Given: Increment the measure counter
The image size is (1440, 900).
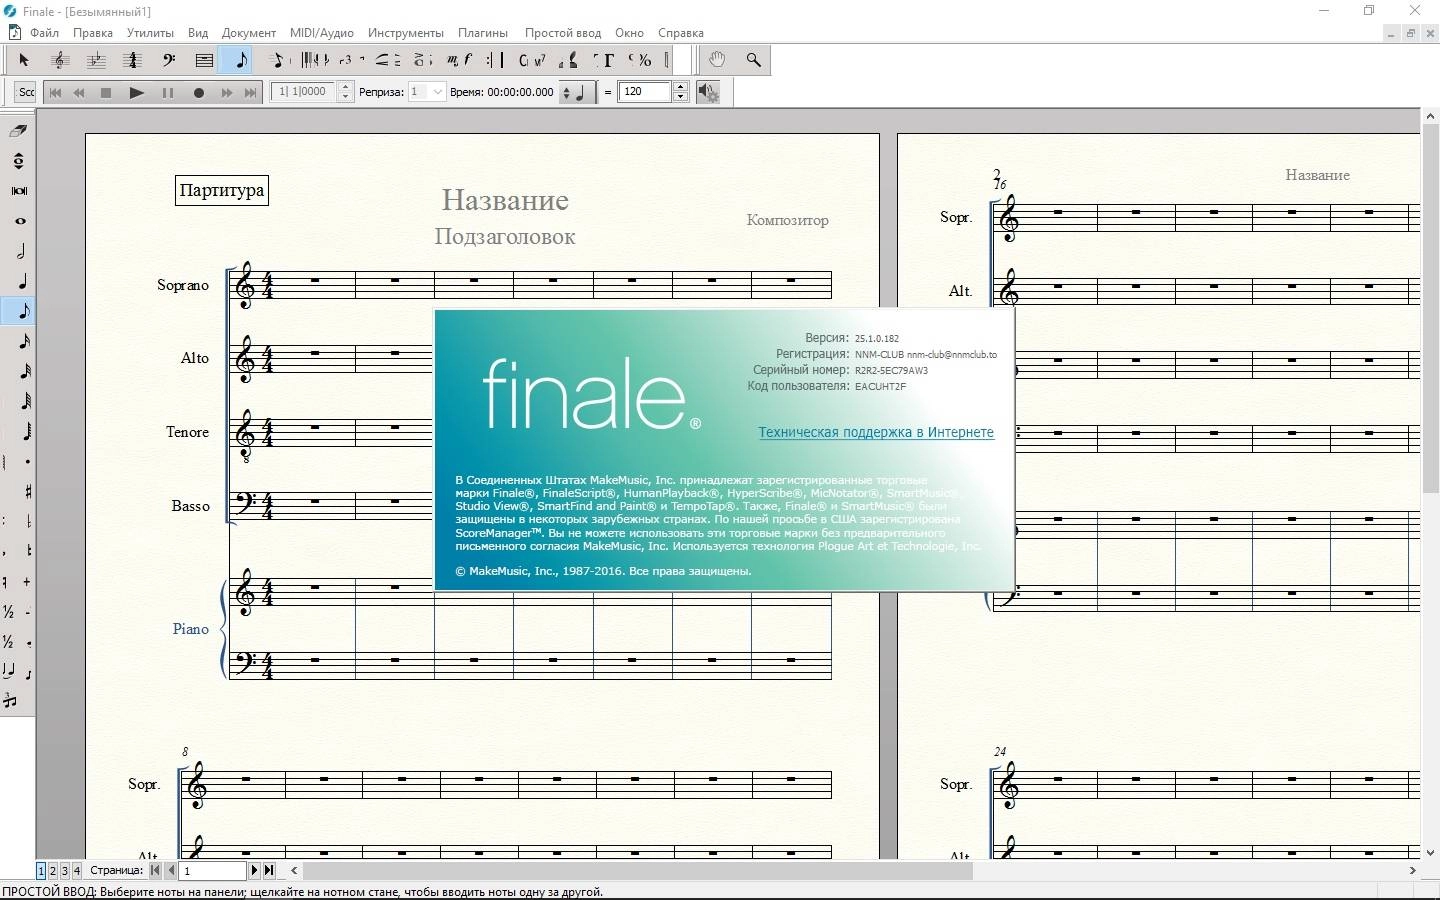Looking at the screenshot, I should point(346,87).
